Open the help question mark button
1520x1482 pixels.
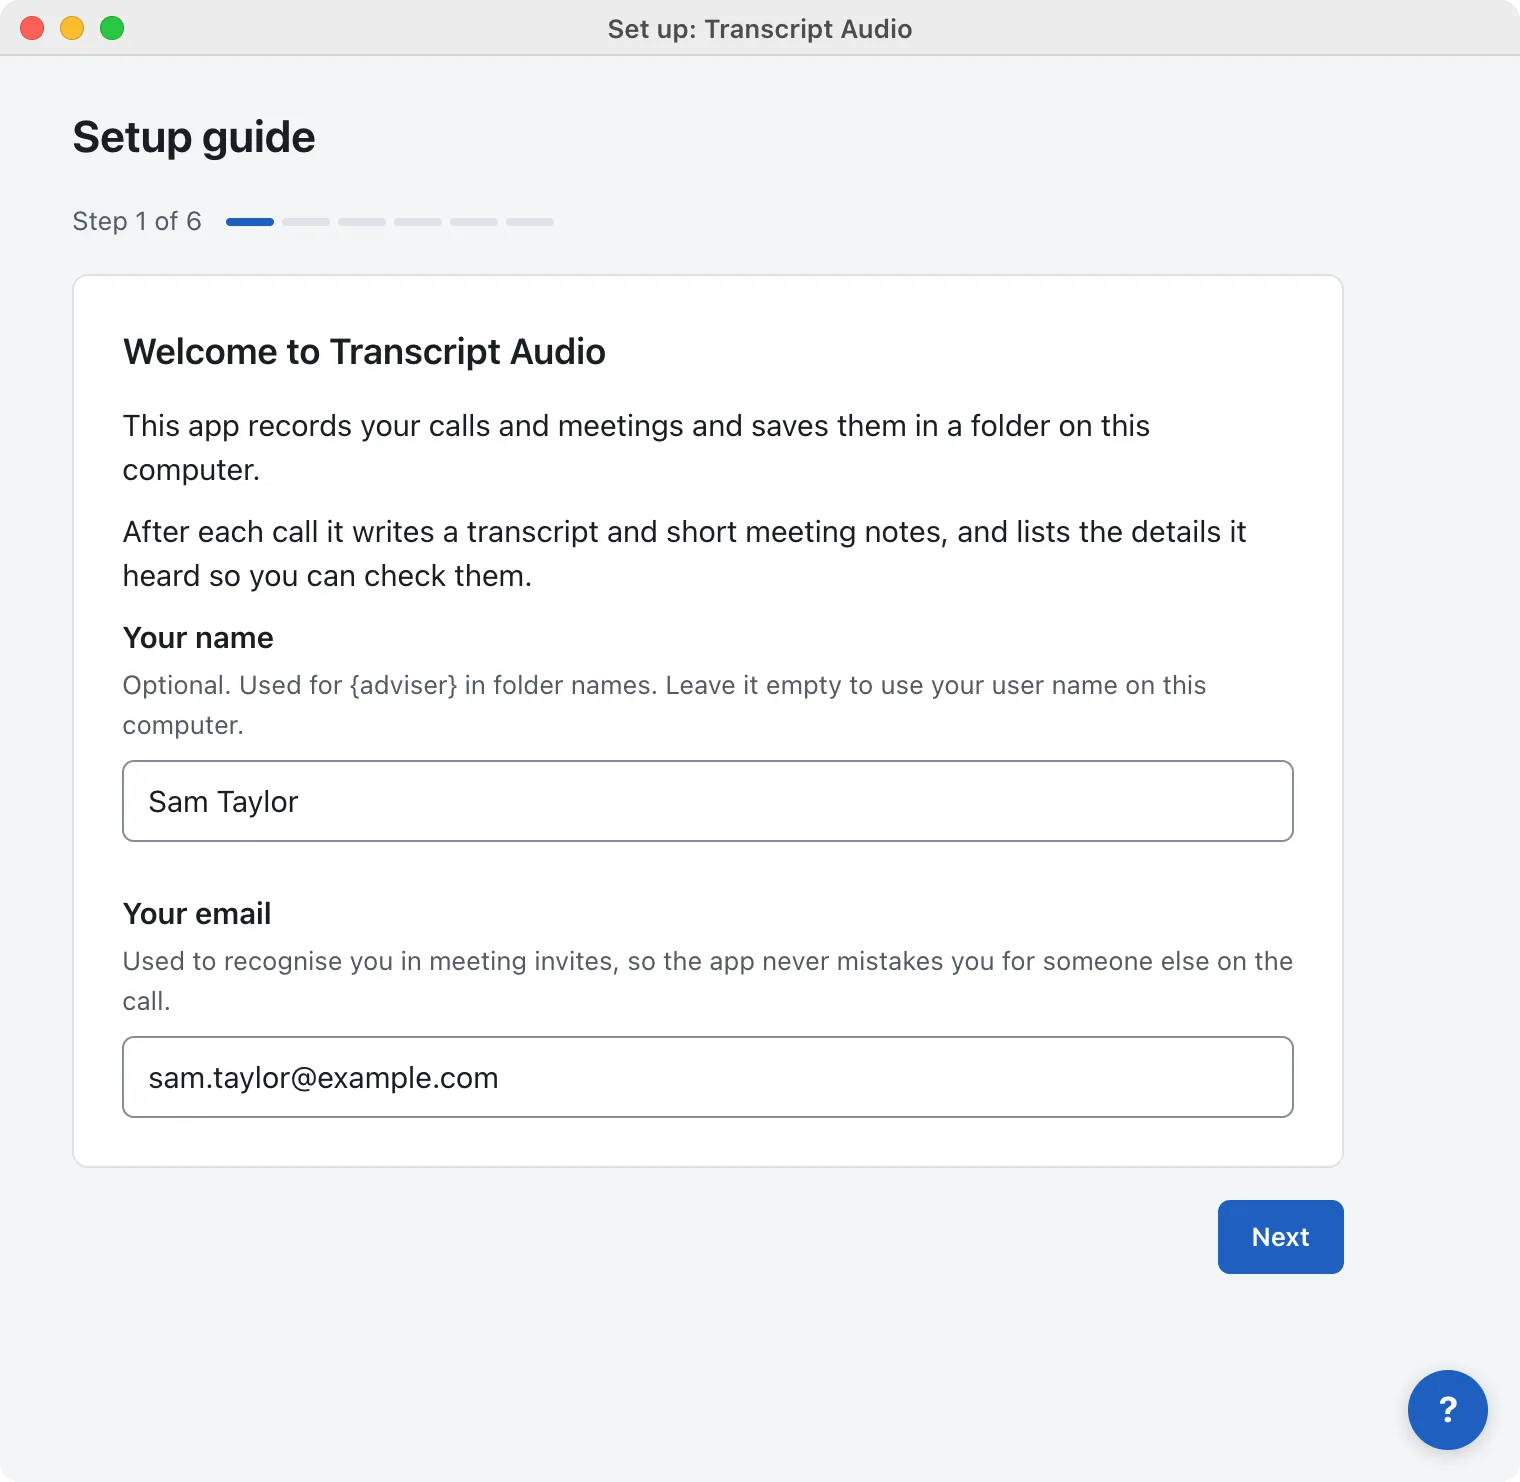(1447, 1409)
